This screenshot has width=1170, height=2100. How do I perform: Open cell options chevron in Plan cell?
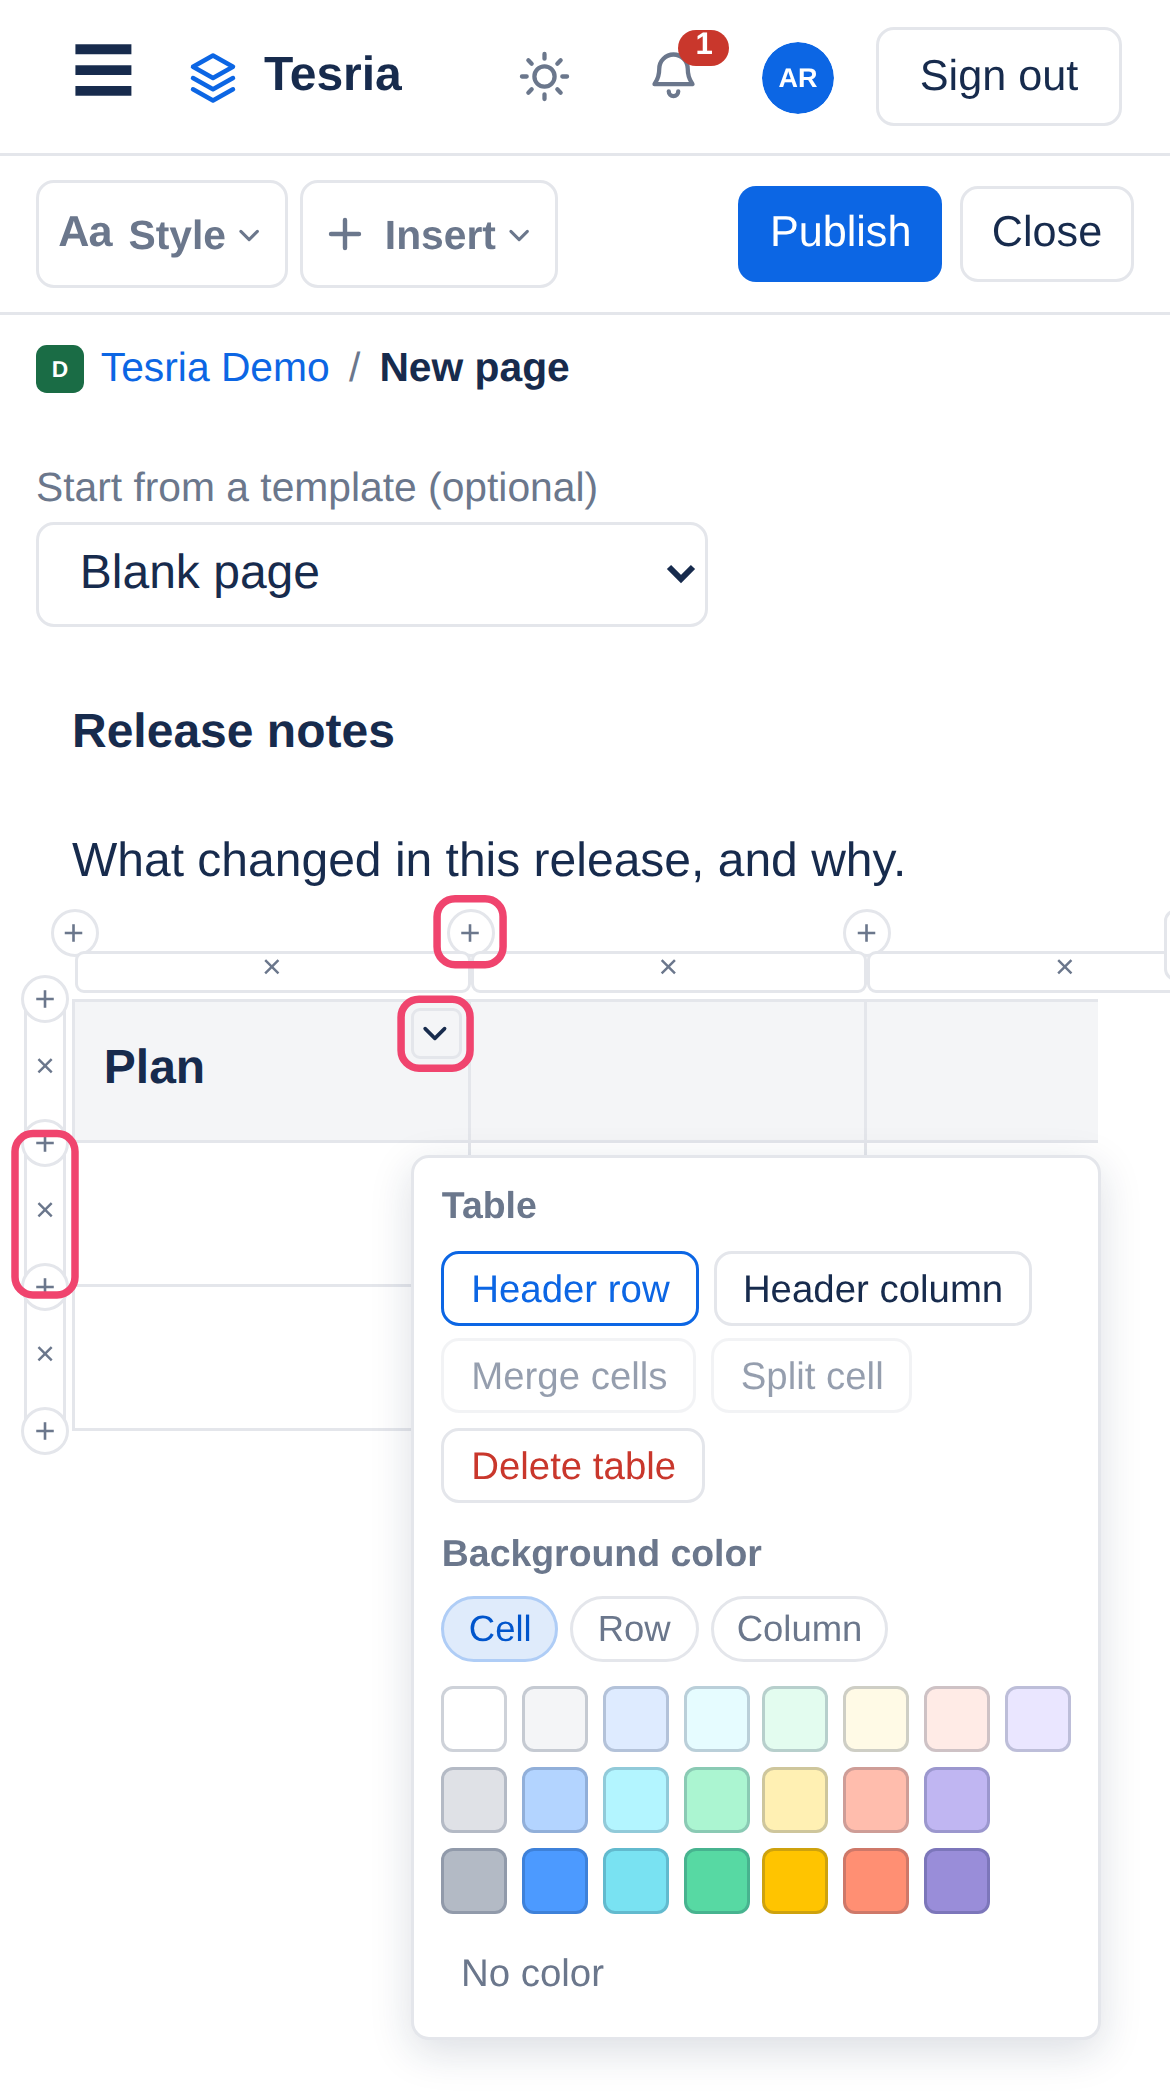435,1033
